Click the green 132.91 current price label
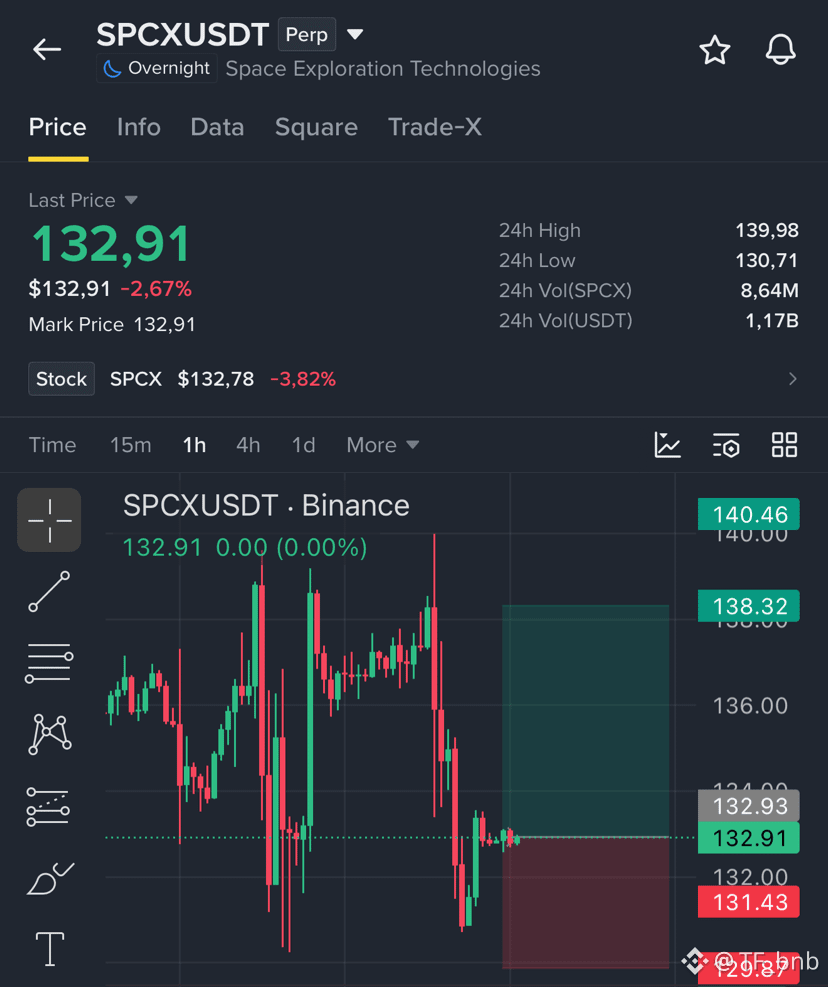This screenshot has height=987, width=828. [749, 838]
